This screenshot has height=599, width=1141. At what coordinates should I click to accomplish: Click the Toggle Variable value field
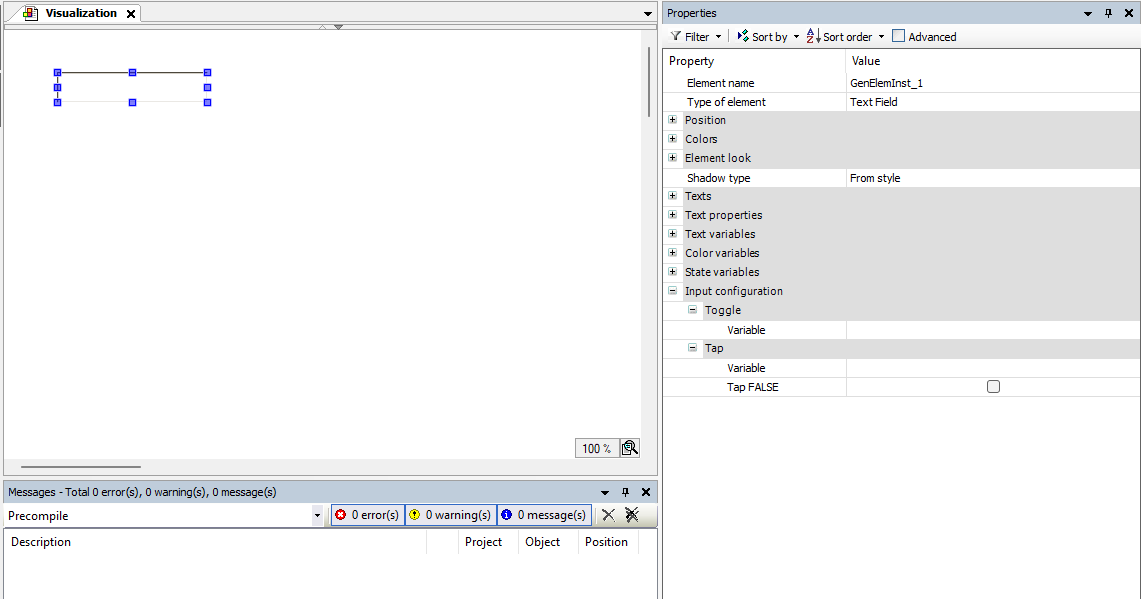992,330
